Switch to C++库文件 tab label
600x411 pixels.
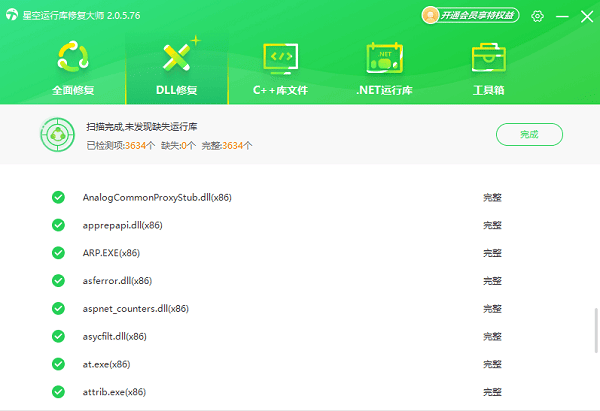pyautogui.click(x=280, y=90)
